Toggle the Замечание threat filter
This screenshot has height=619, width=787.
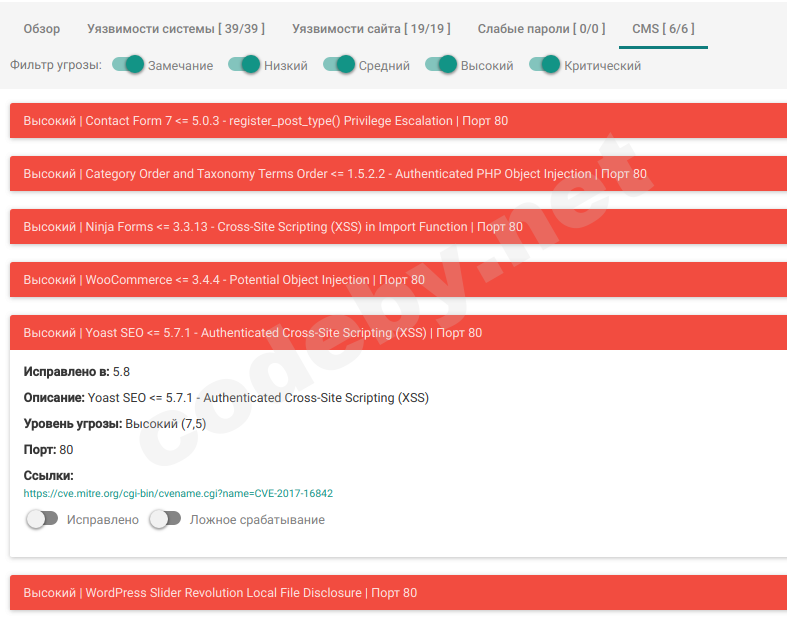click(127, 65)
